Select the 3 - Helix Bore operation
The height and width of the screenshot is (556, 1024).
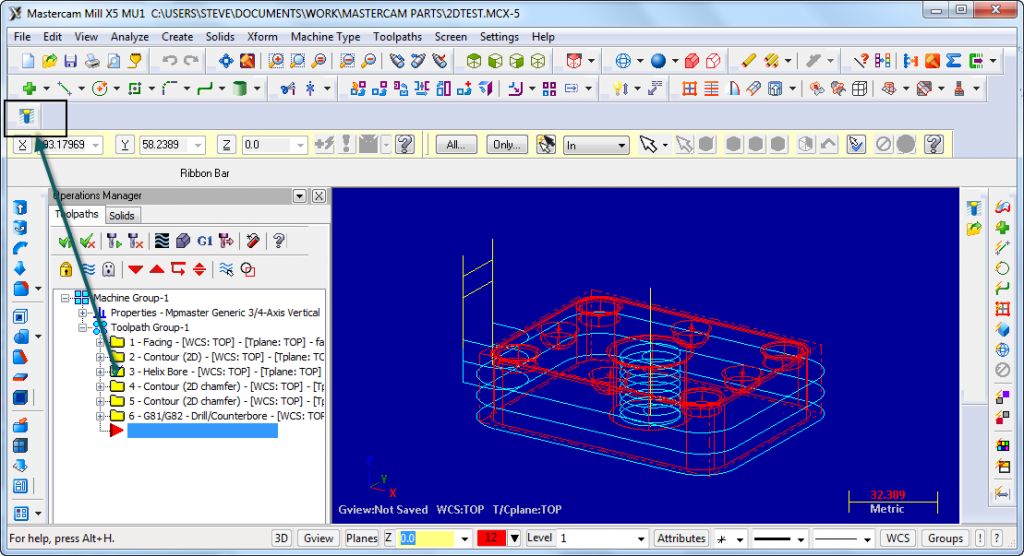(225, 372)
